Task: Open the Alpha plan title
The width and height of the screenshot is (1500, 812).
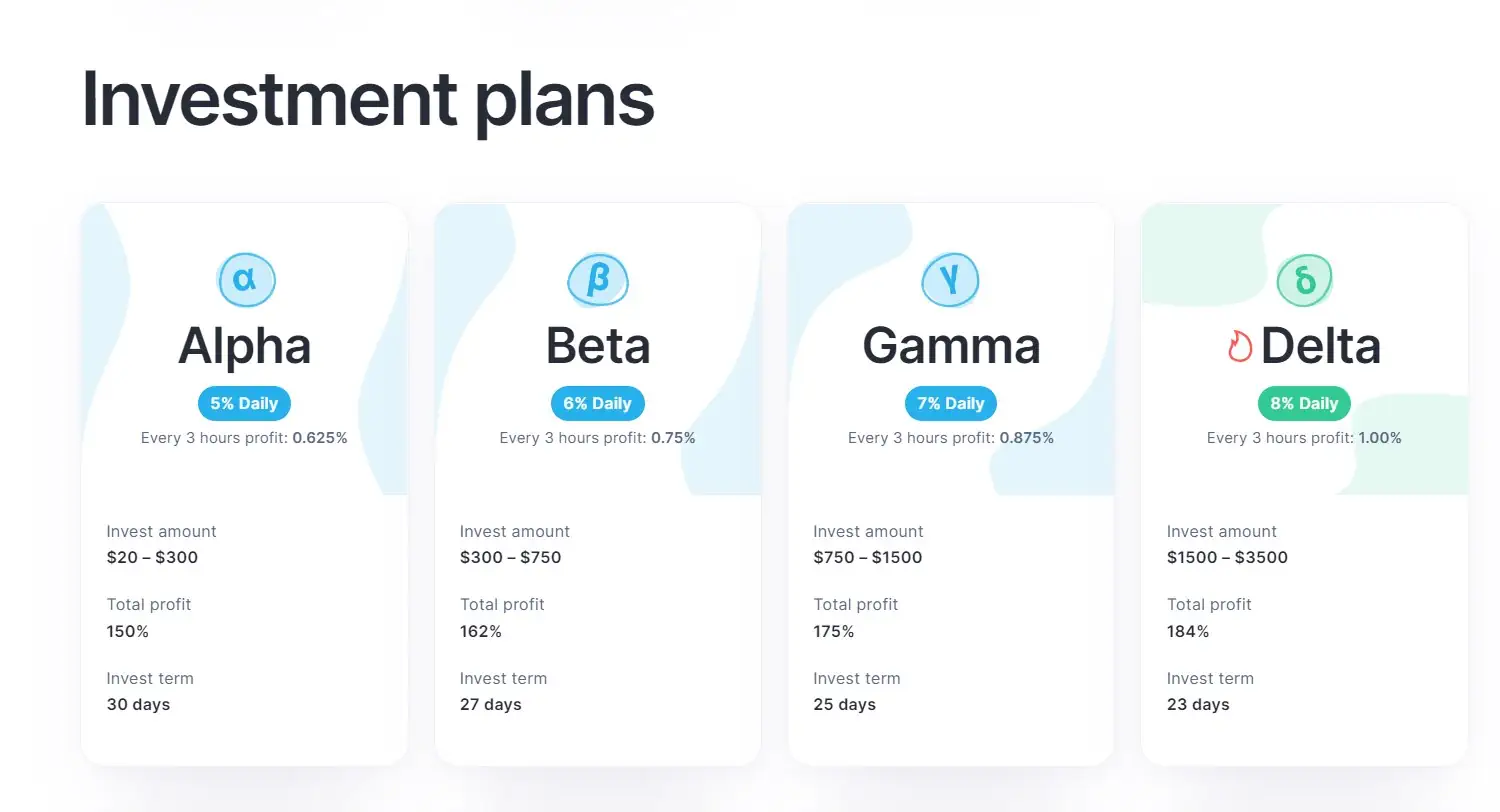Action: point(245,346)
